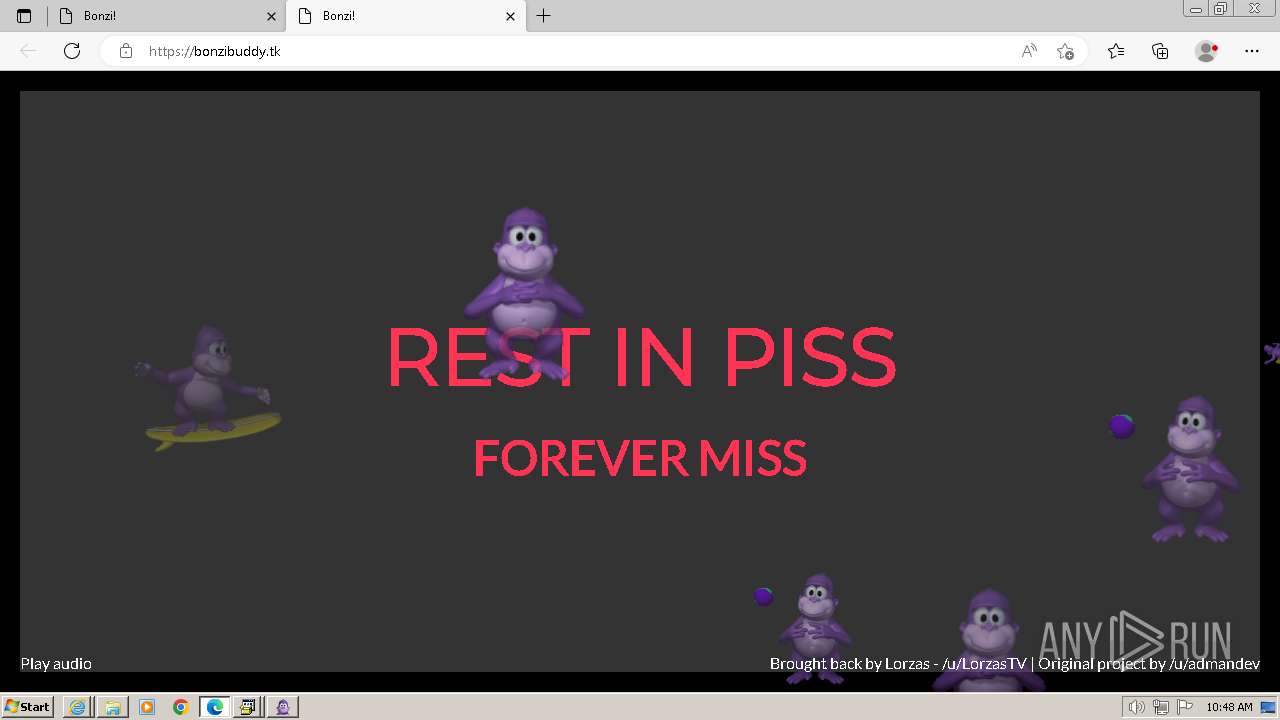
Task: Restore down the browser window
Action: 1221,8
